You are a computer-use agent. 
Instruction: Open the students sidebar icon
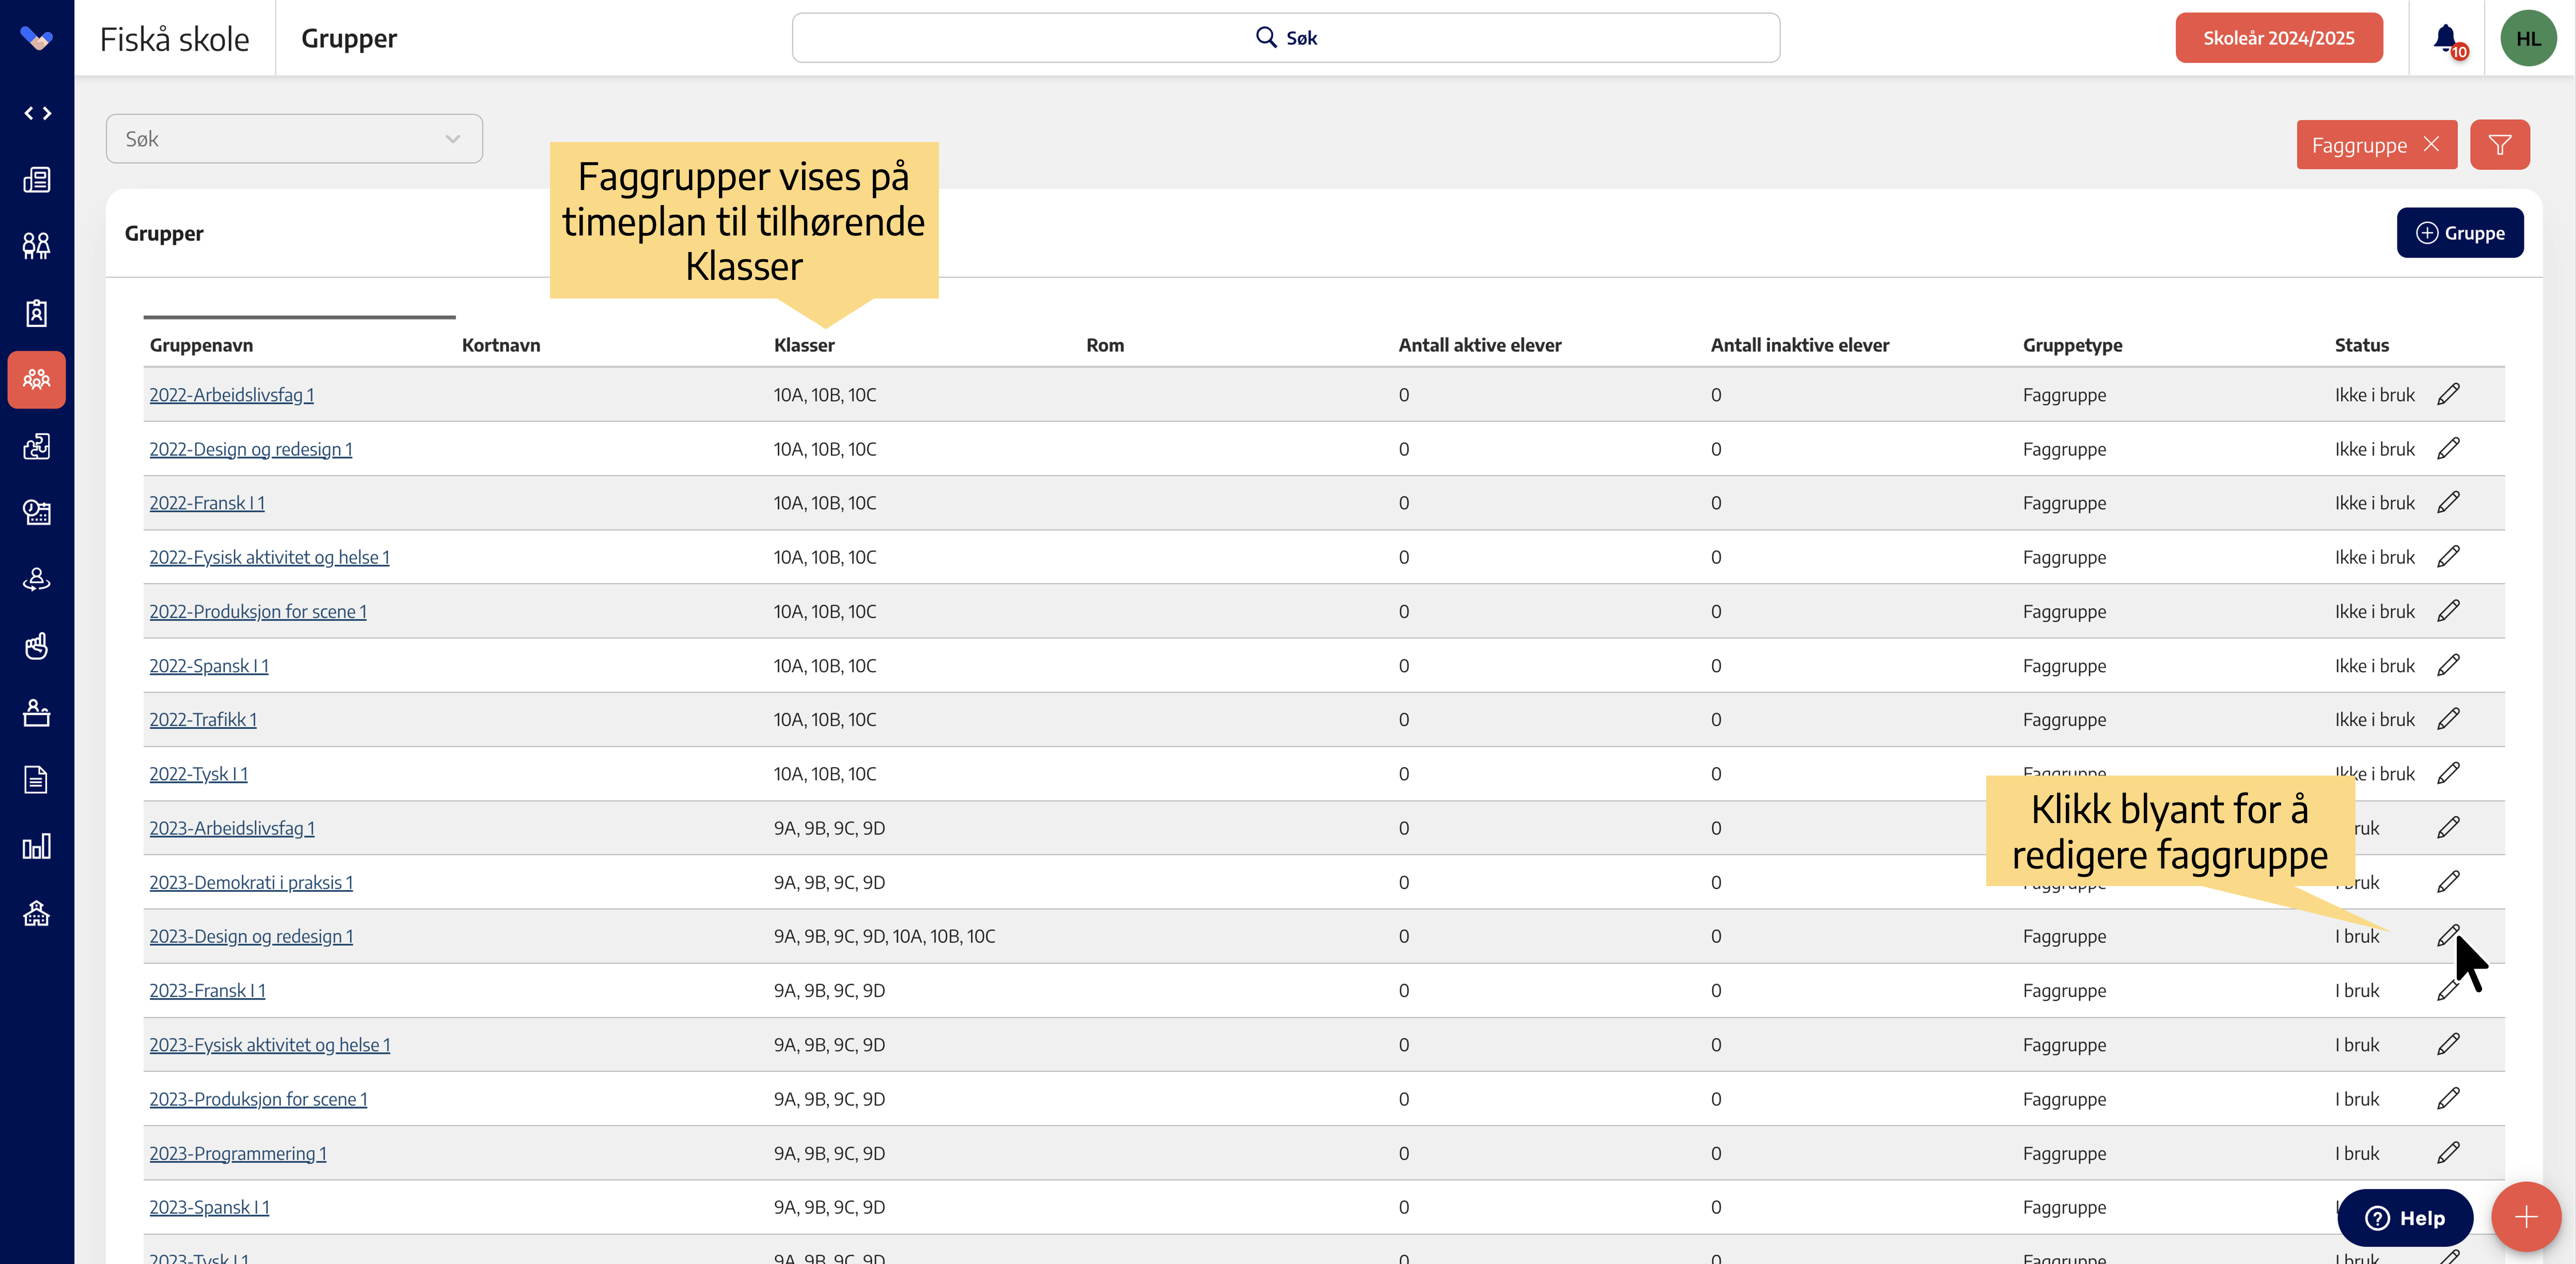[x=37, y=246]
